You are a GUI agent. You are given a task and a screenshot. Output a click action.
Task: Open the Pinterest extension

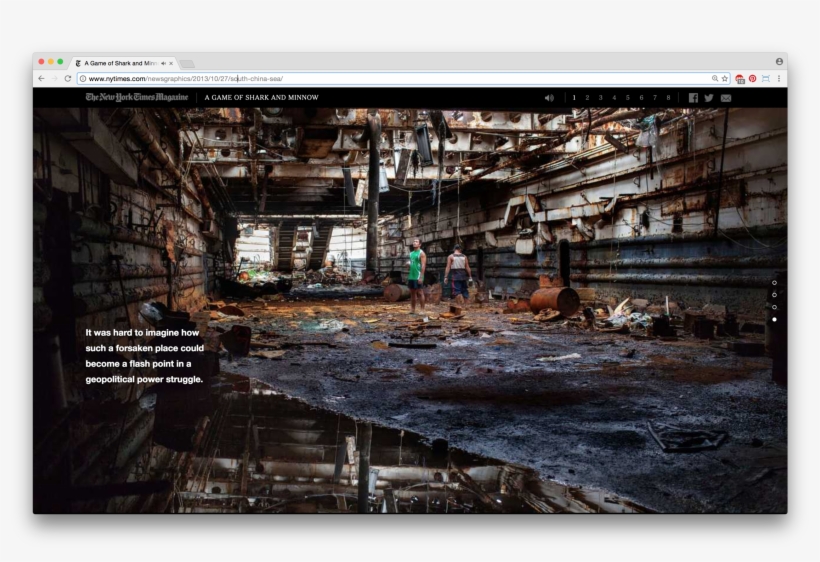tap(752, 78)
